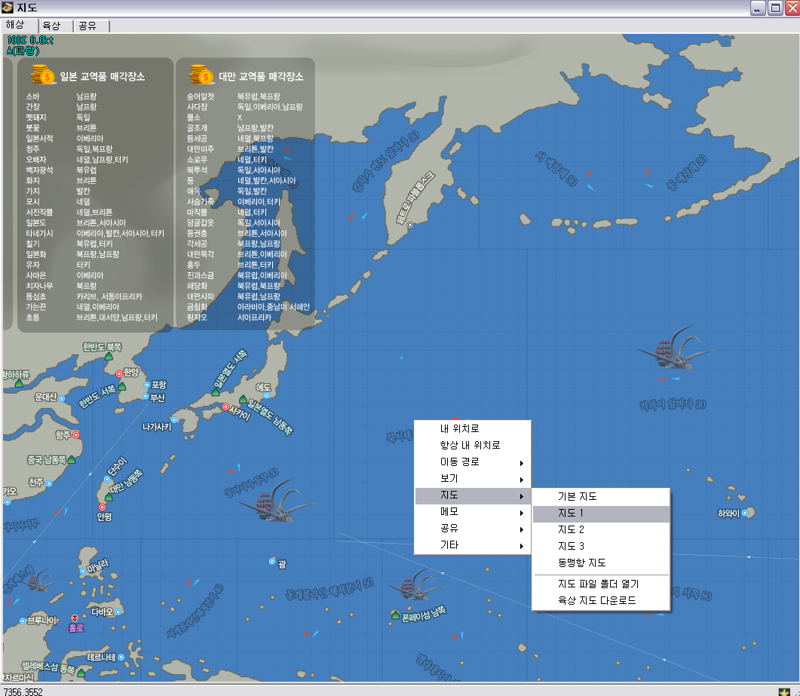
Task: Select 기본 지도 from submenu
Action: click(601, 496)
